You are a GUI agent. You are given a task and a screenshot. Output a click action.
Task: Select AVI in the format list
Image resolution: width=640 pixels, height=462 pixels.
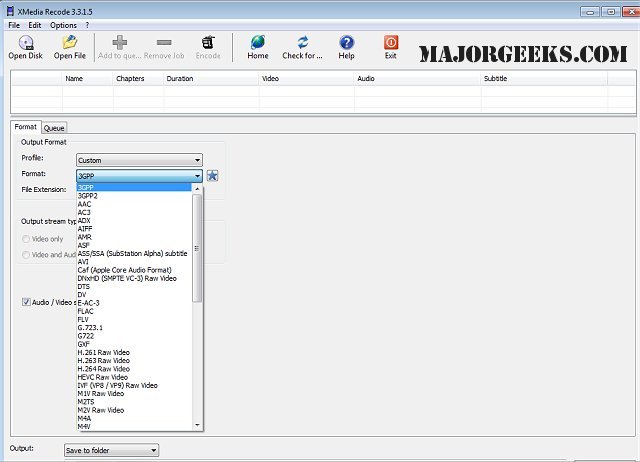pyautogui.click(x=134, y=262)
